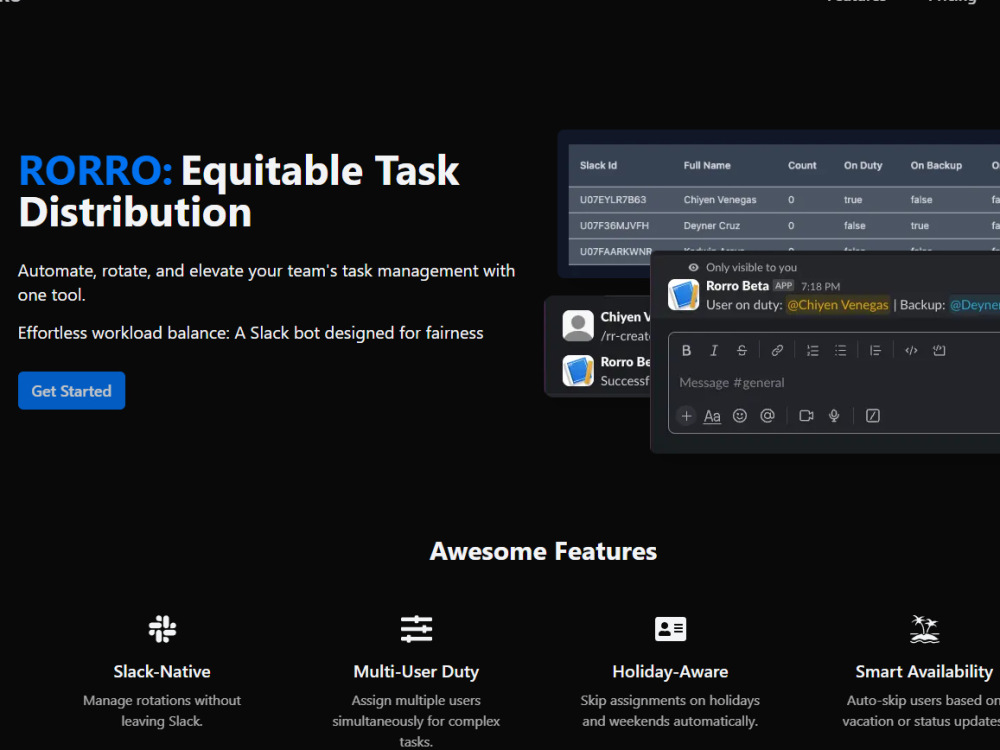
Task: Click the gray user avatar of Chiyen
Action: (578, 325)
